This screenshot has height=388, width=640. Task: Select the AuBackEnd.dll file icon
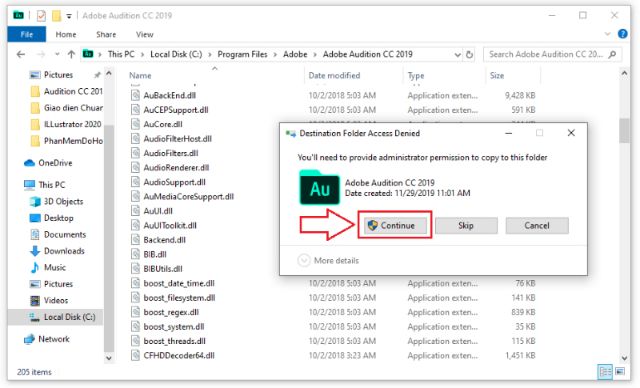tap(135, 95)
